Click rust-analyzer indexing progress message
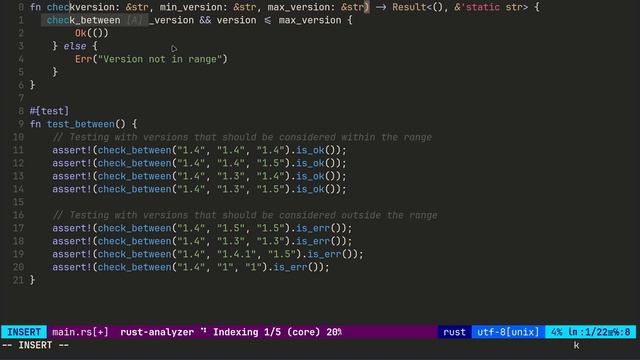Viewport: 640px width, 360px height. pos(231,332)
